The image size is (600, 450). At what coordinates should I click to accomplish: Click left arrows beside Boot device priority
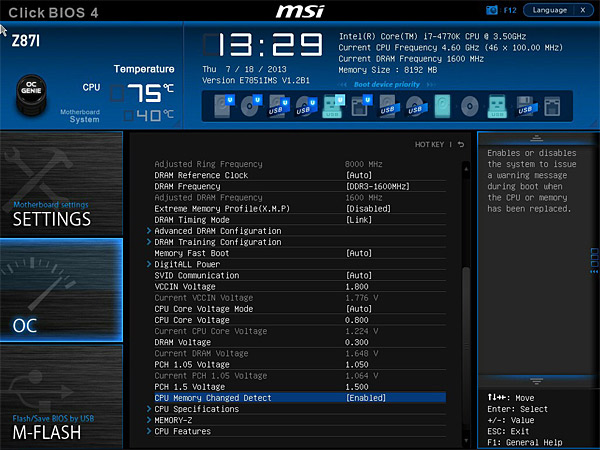pos(343,85)
